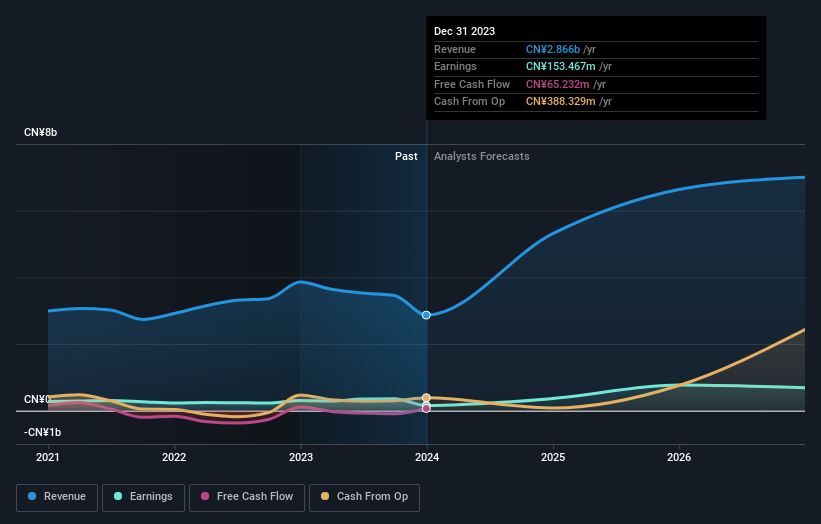Click the CN¥65.232m free cash flow value
The width and height of the screenshot is (821, 524).
(558, 84)
